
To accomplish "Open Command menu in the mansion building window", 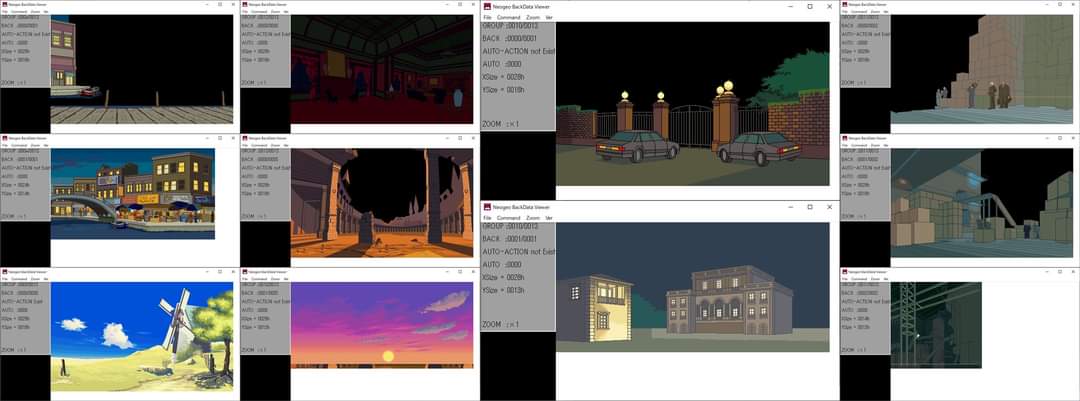I will pos(508,218).
